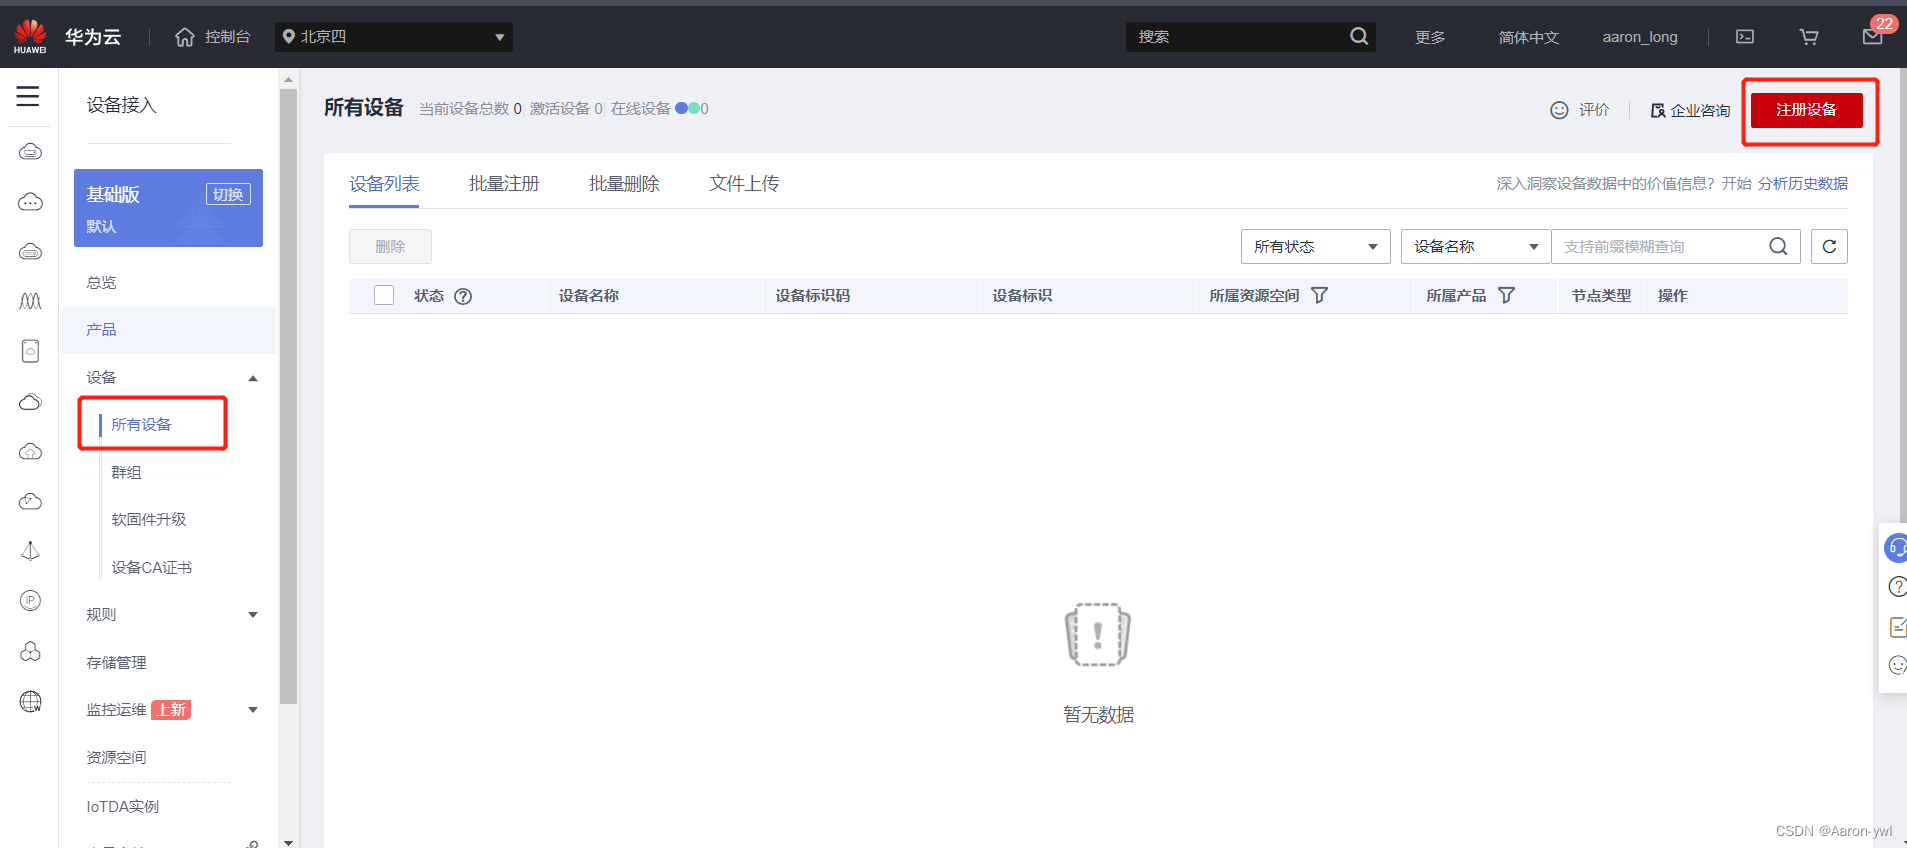Open the mail notifications icon
Image resolution: width=1907 pixels, height=848 pixels.
(x=1872, y=37)
